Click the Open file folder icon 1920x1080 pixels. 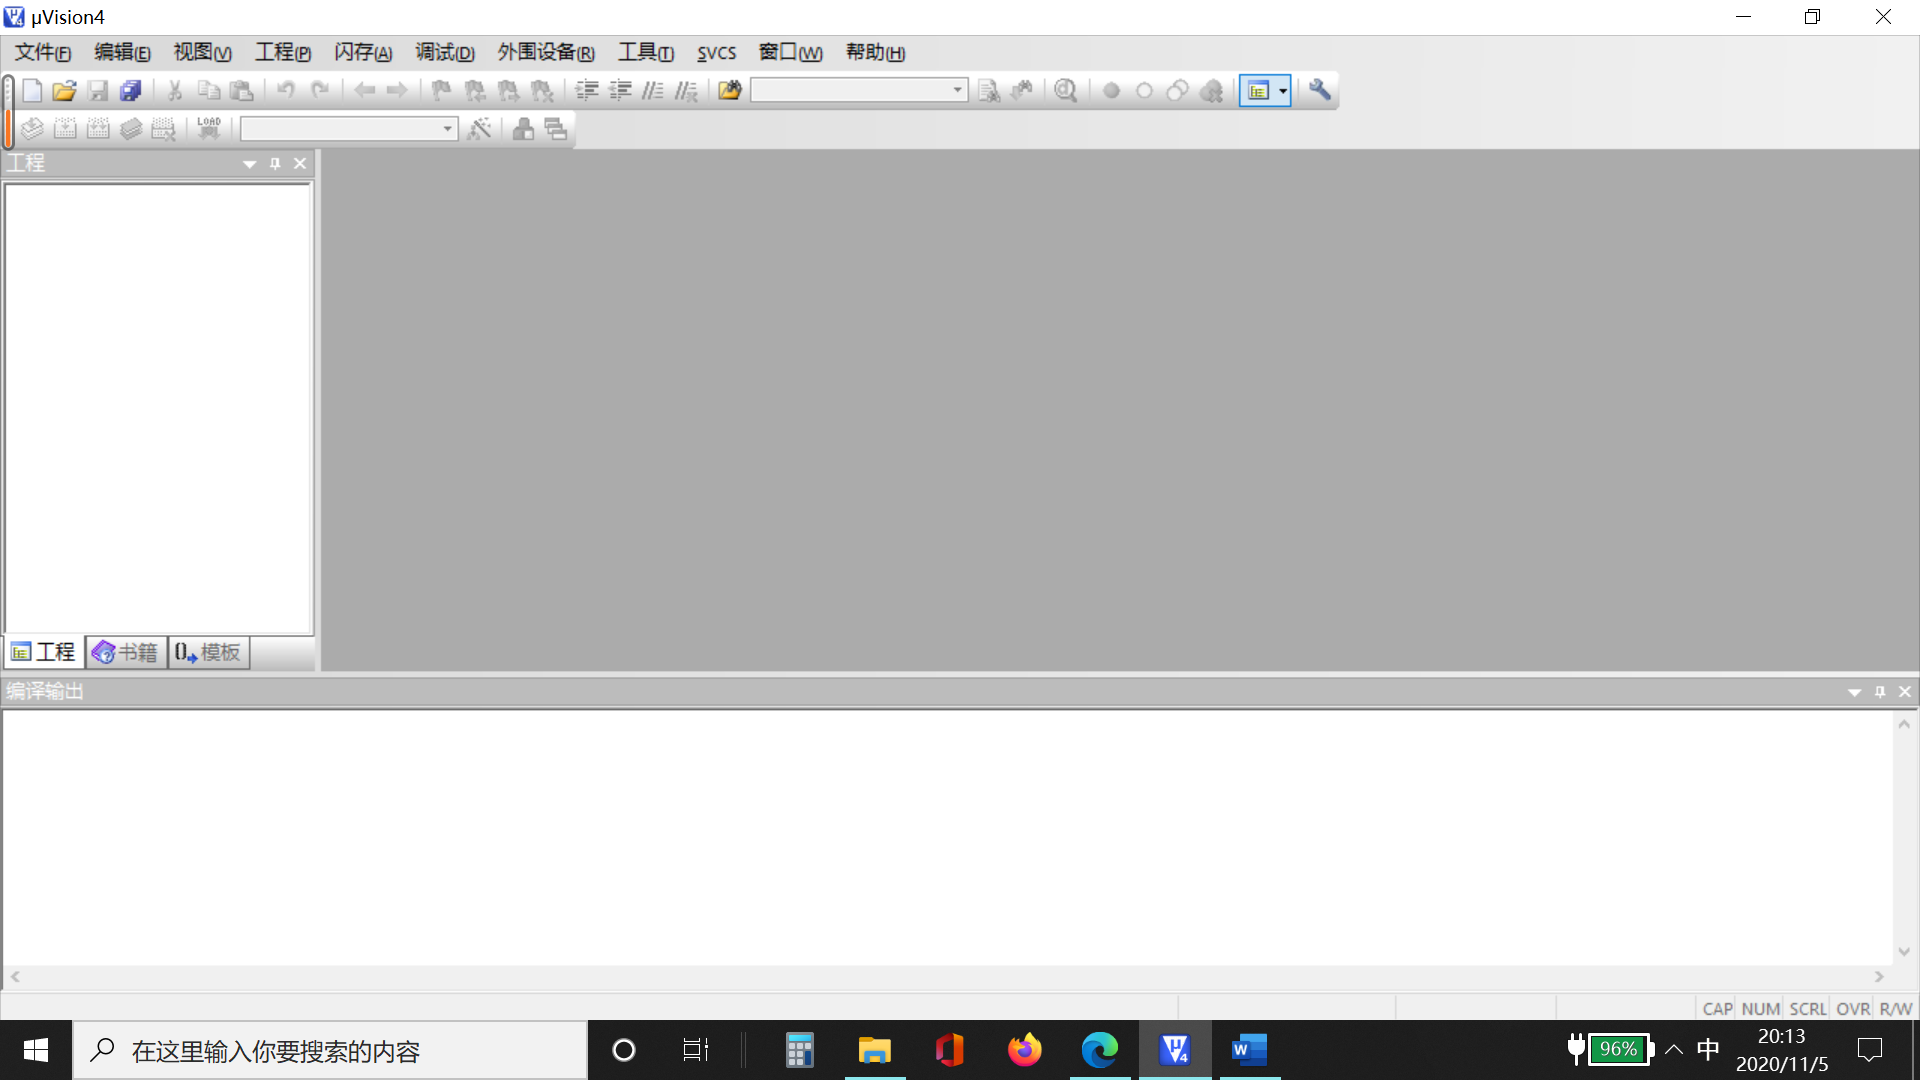point(64,91)
